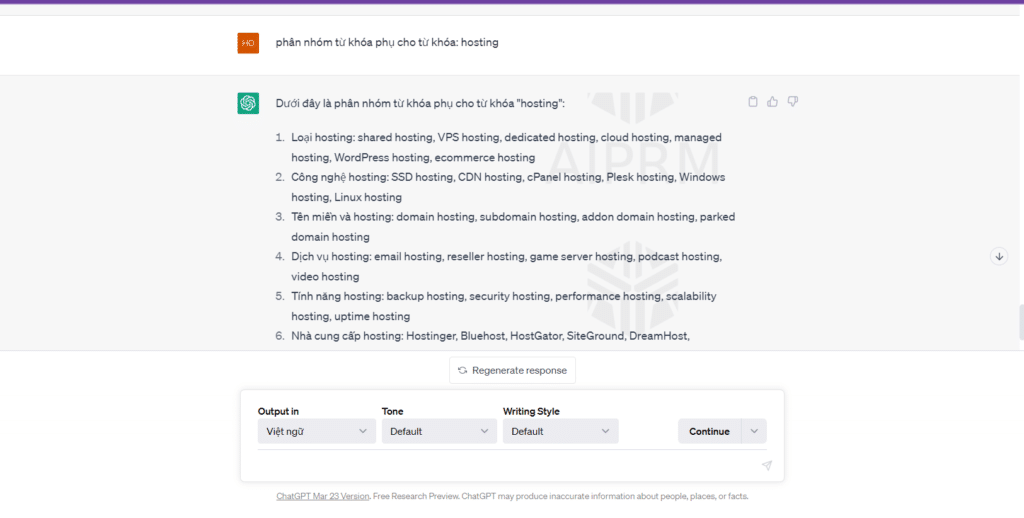Open the dropdown arrow beside Continue
This screenshot has width=1024, height=518.
[x=754, y=431]
